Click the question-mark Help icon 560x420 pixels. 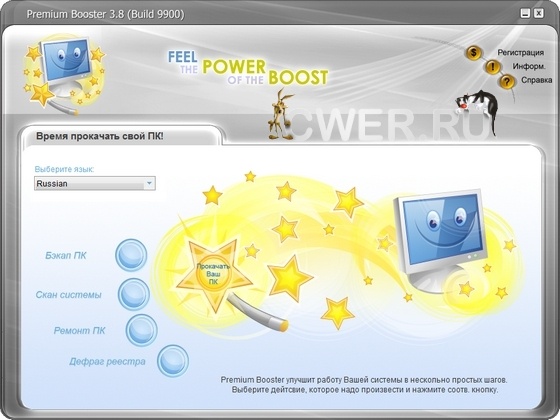point(506,82)
